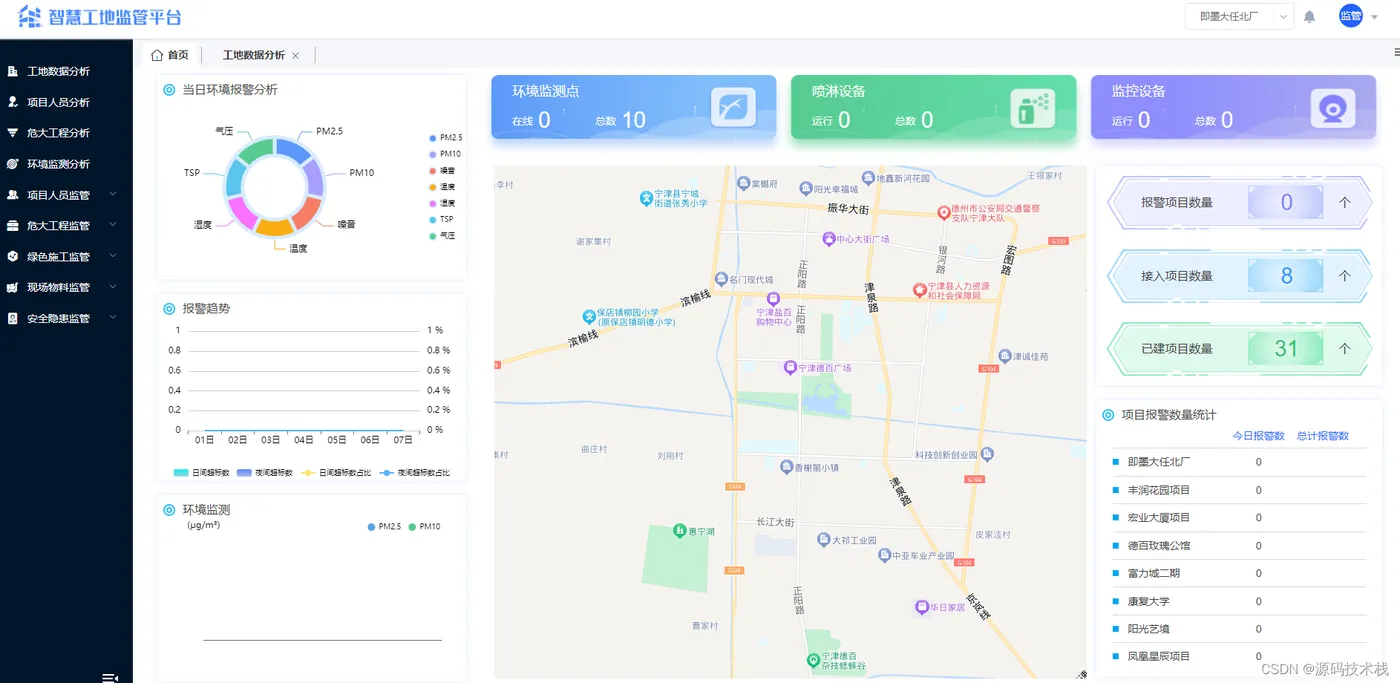Screen dimensions: 1400x683
Task: Click the 中心大街广场 map marker
Action: point(828,239)
